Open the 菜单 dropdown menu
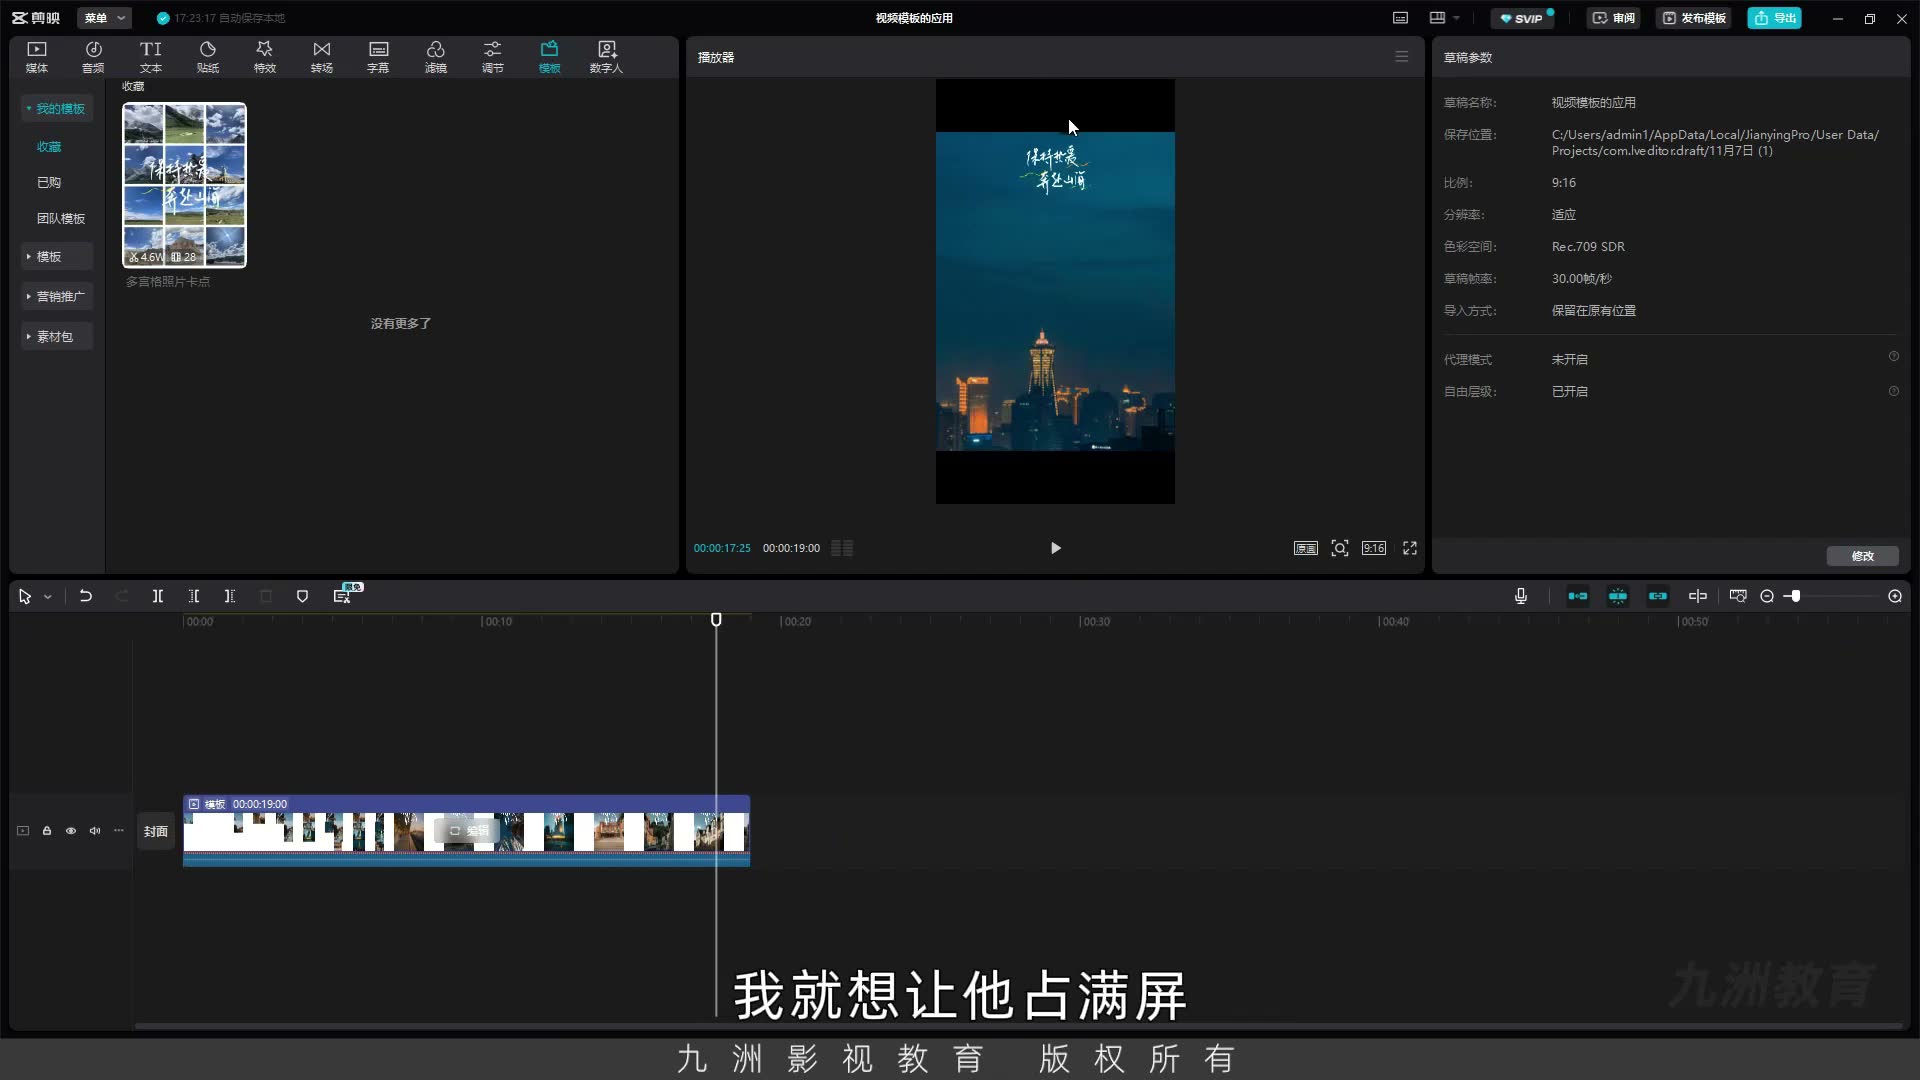Viewport: 1920px width, 1080px height. pyautogui.click(x=104, y=18)
